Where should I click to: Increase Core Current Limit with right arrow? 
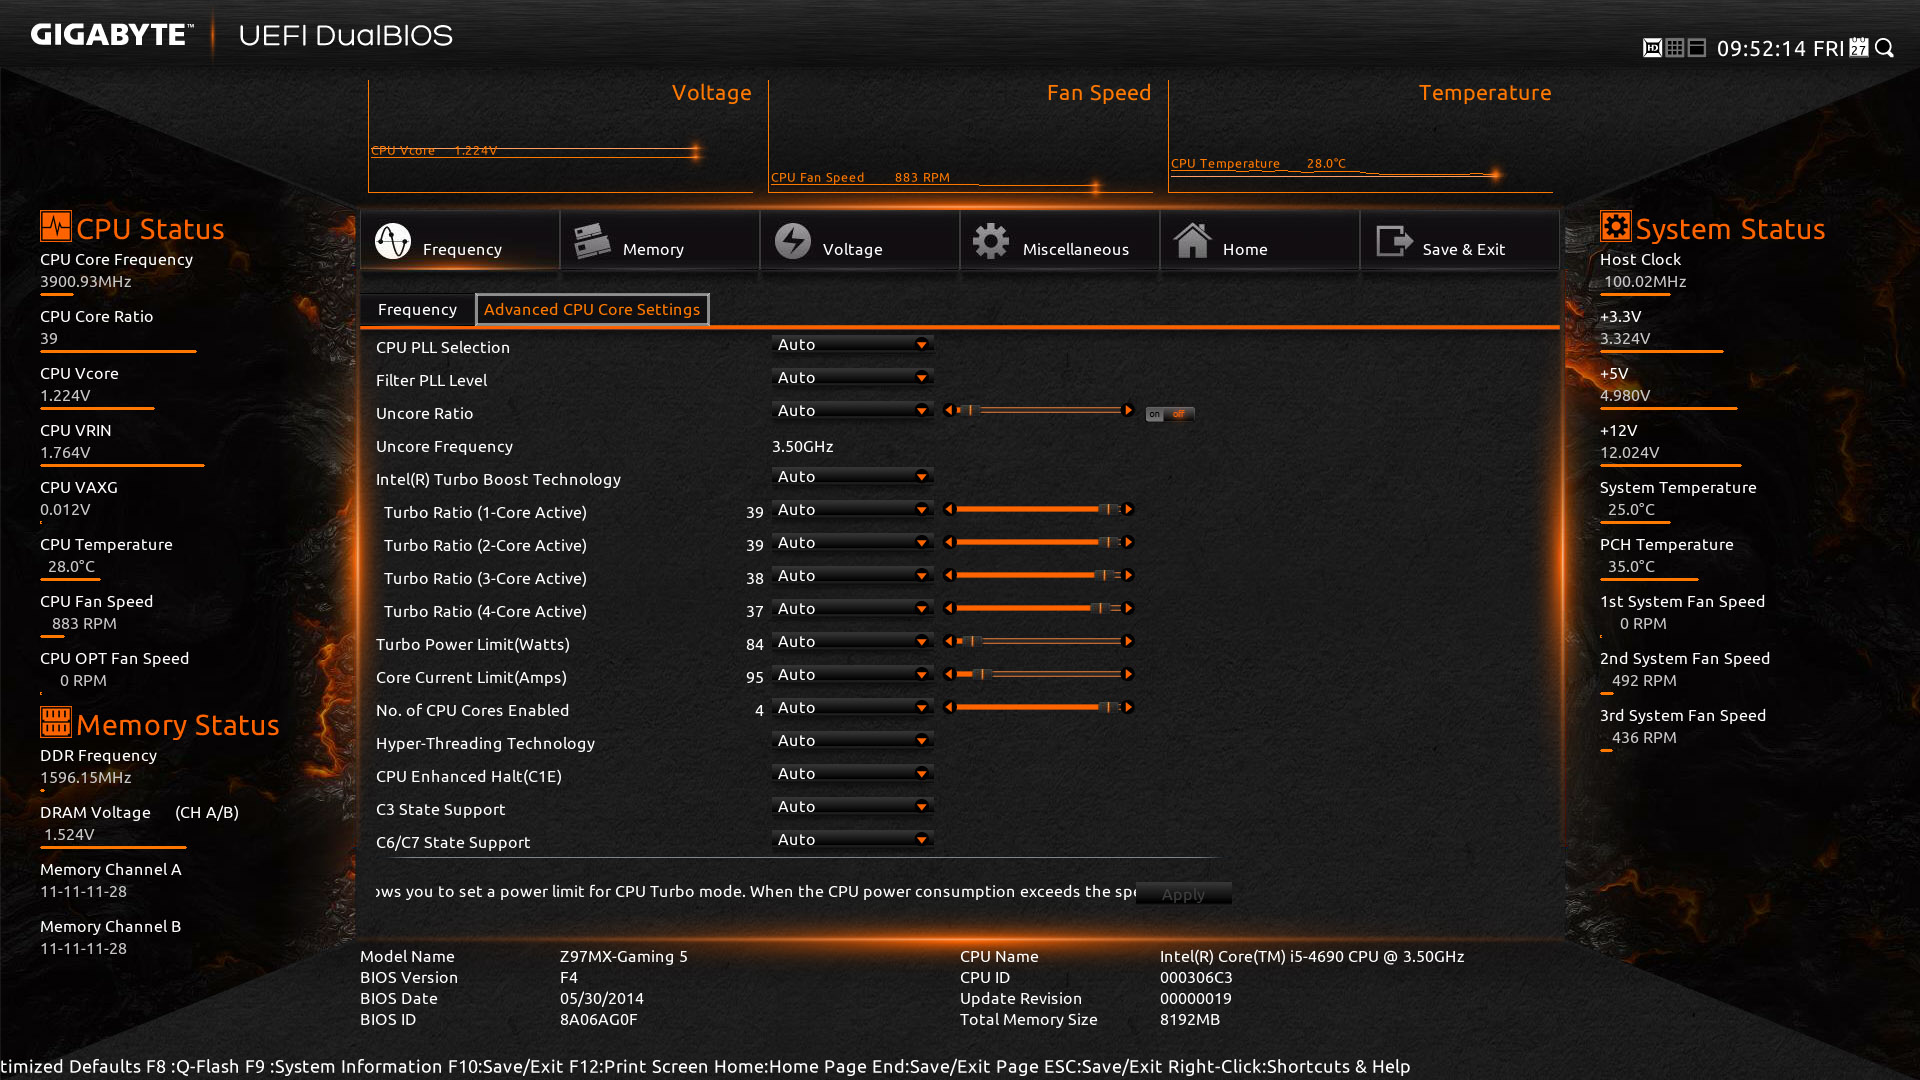click(x=1128, y=674)
